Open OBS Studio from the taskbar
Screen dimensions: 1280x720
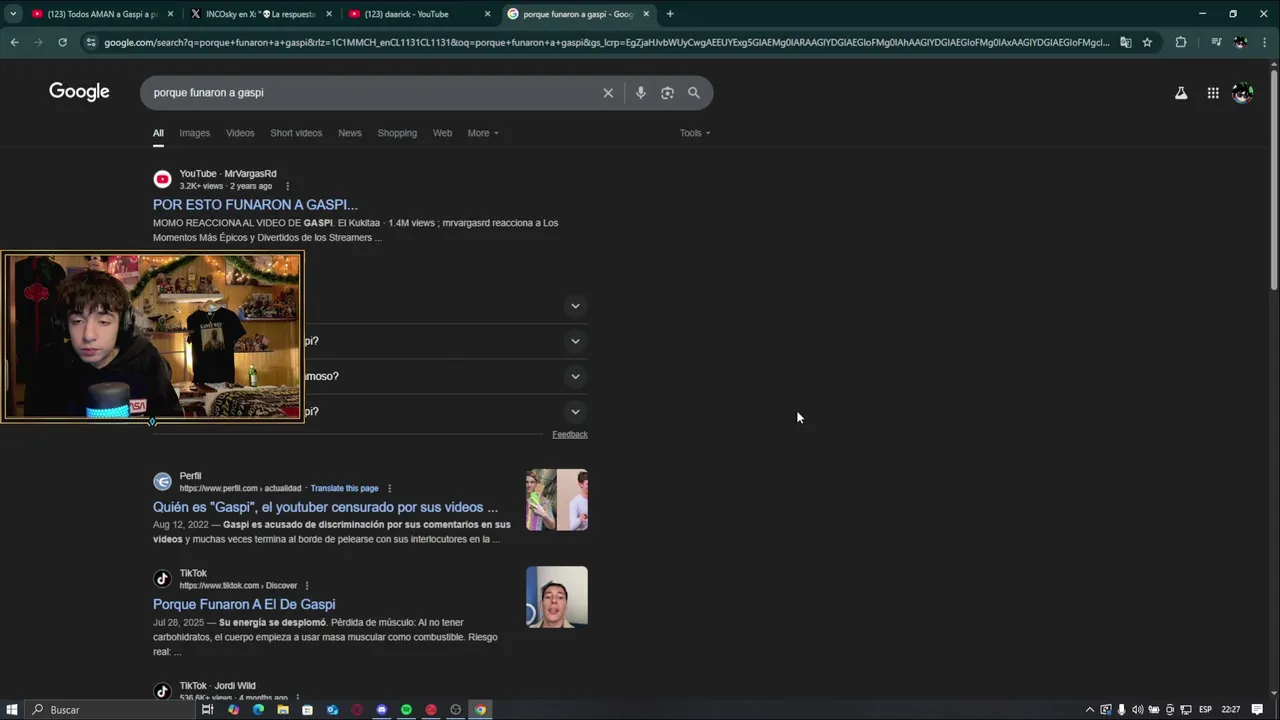456,710
